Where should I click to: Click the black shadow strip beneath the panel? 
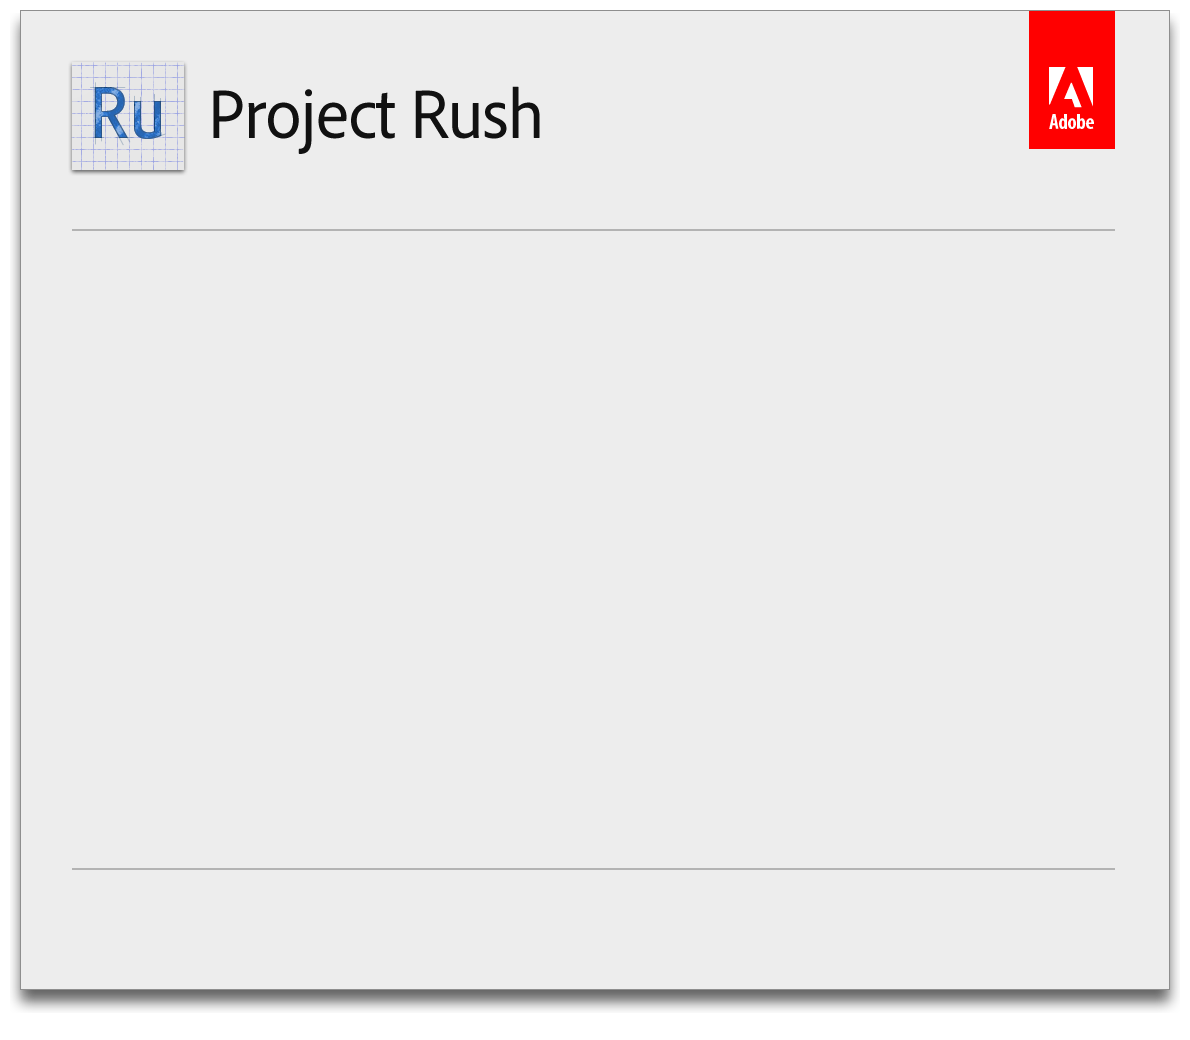595,1002
